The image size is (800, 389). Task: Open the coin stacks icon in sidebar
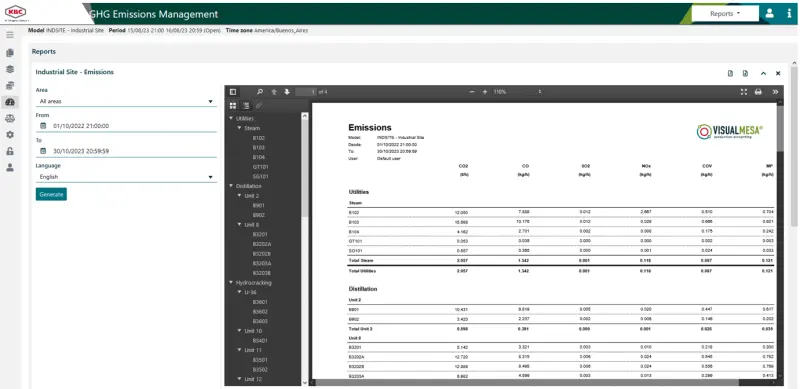tap(10, 85)
